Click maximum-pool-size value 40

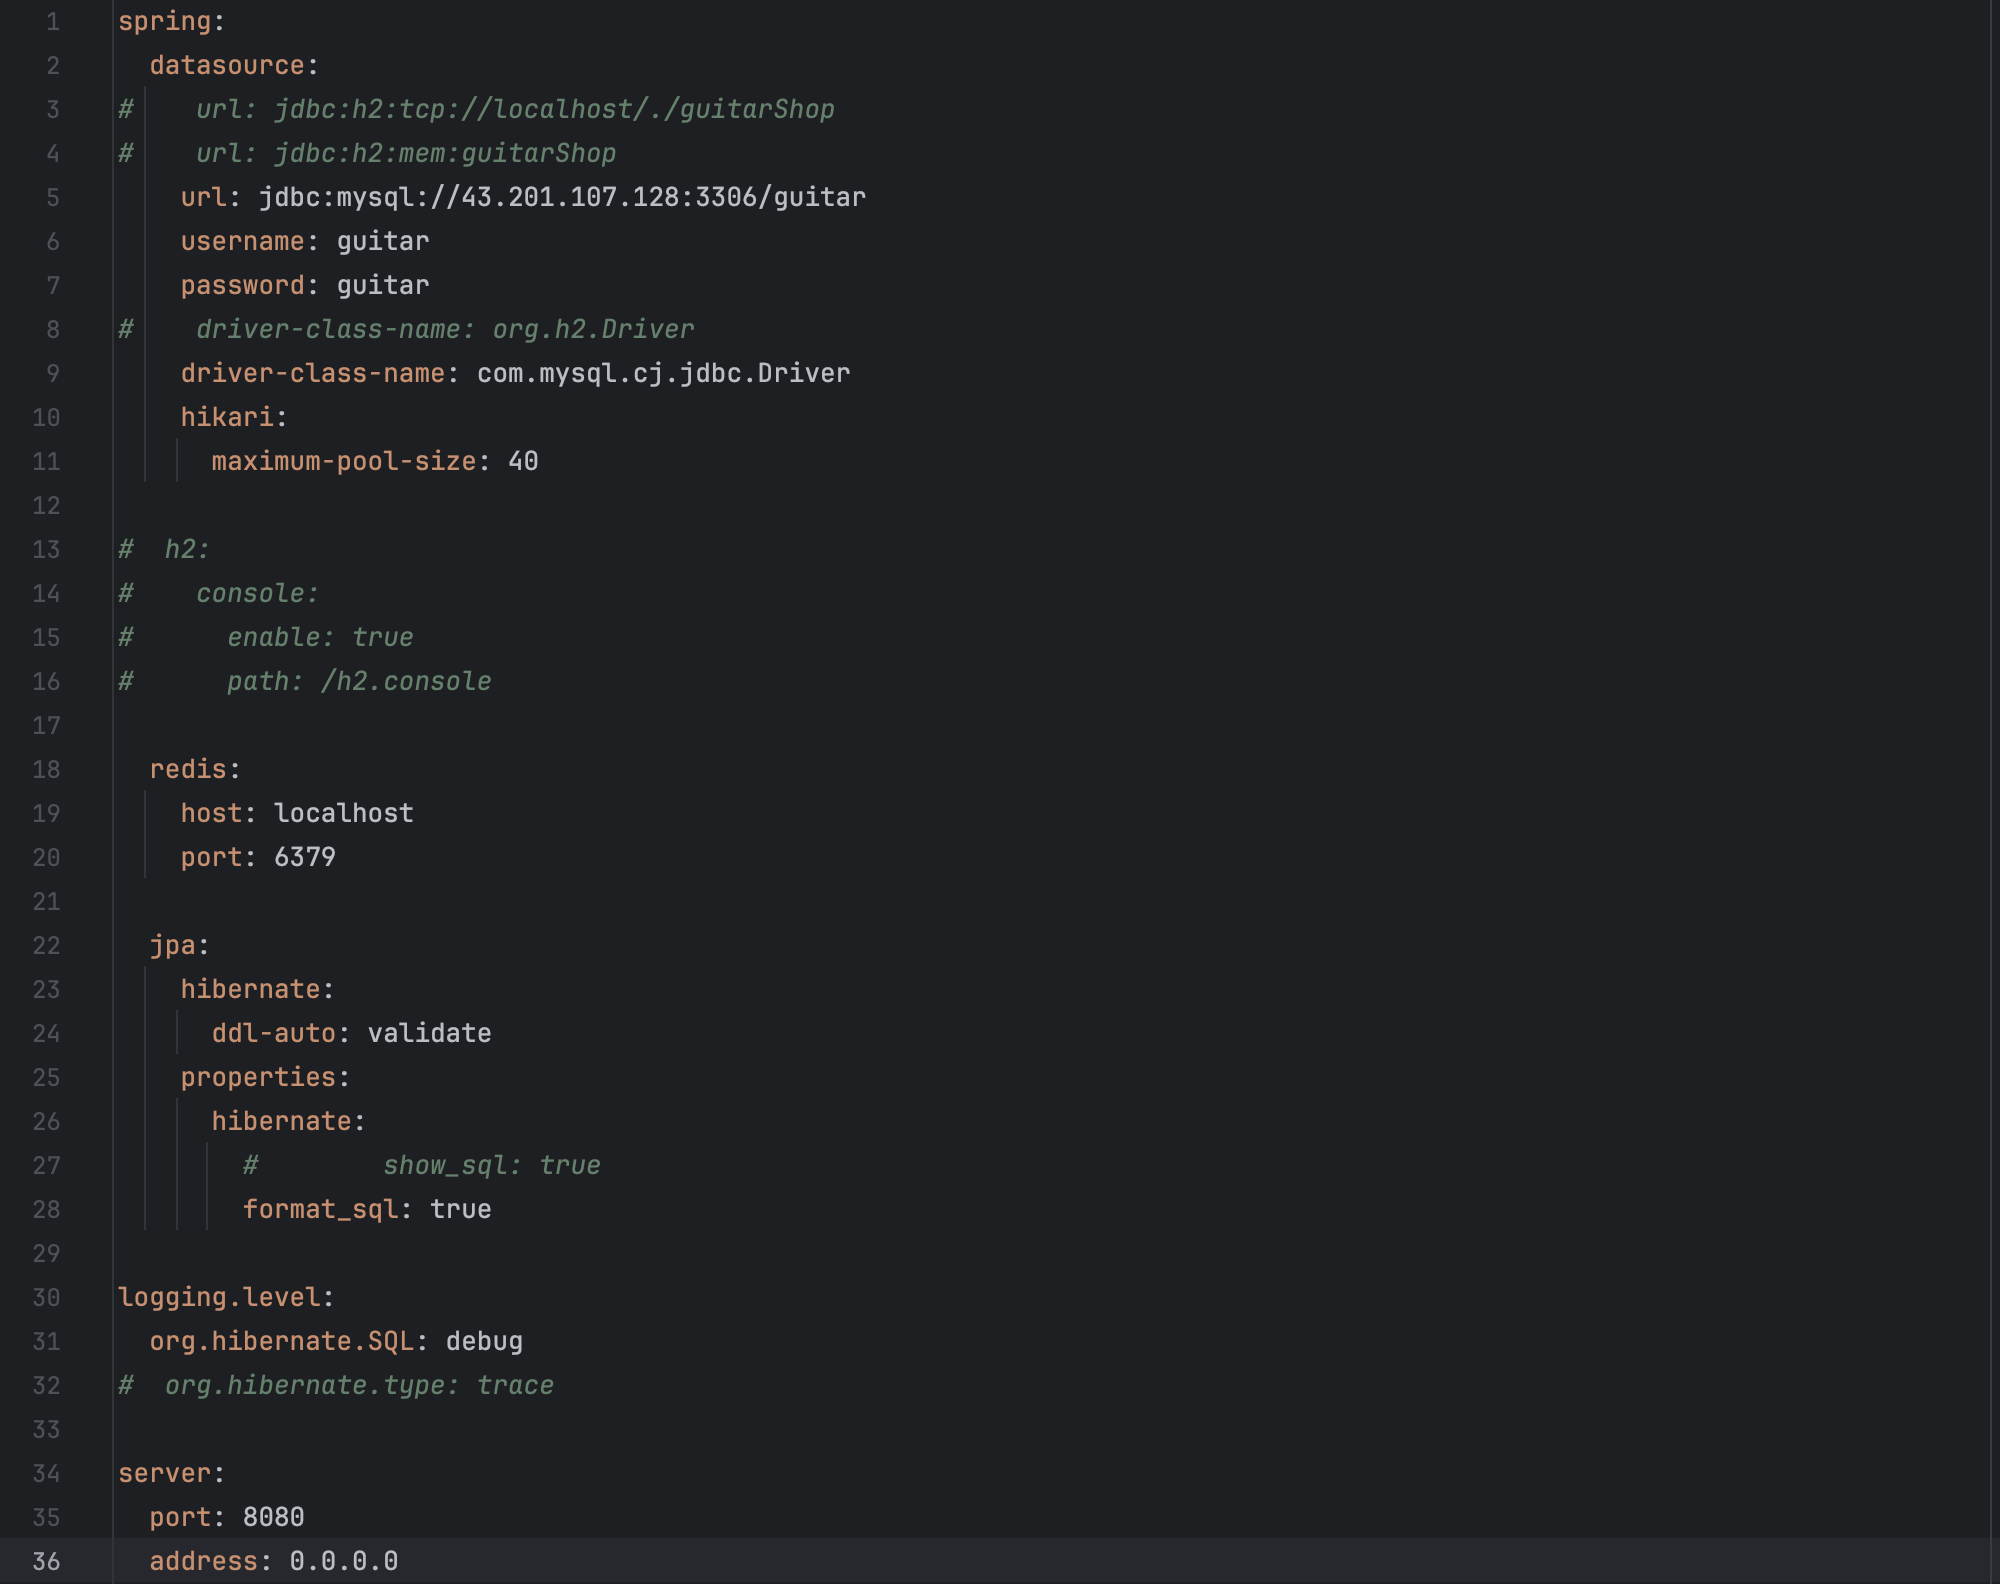[523, 461]
